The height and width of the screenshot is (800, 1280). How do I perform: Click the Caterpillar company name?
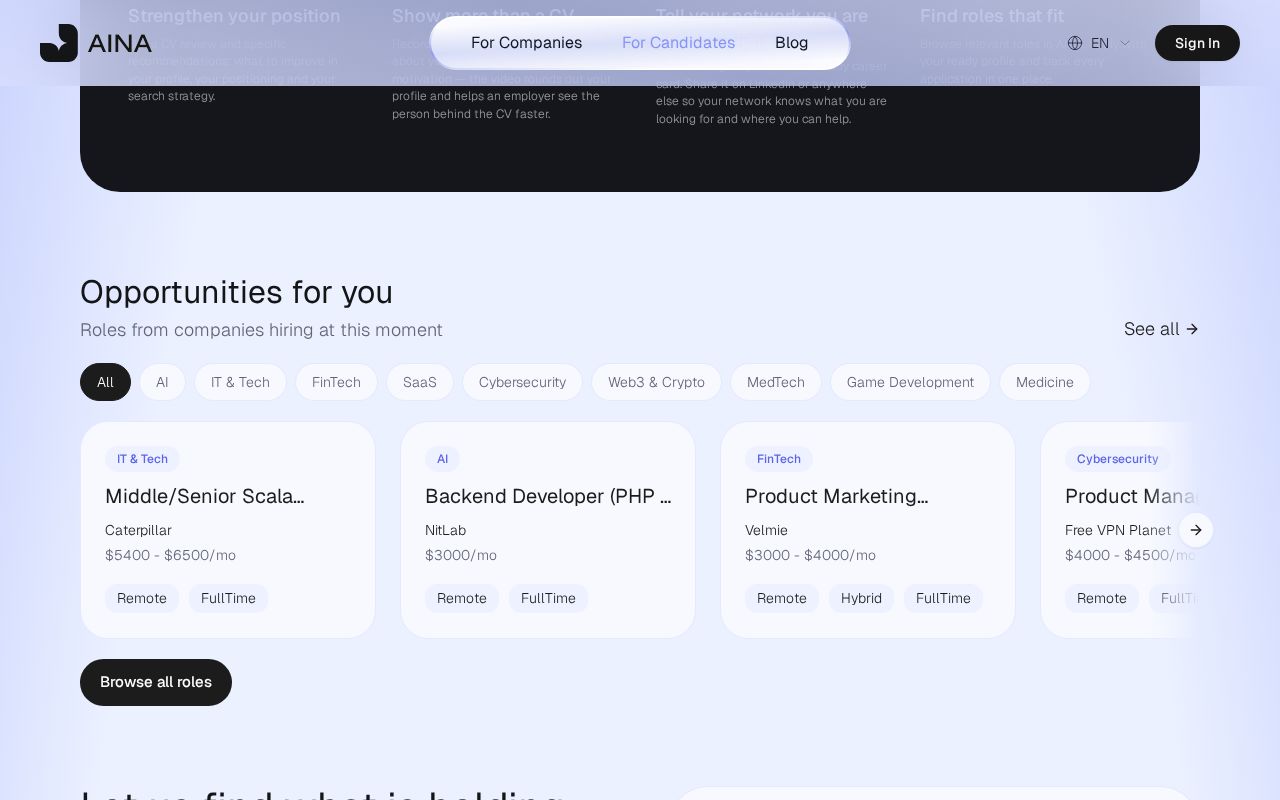tap(138, 530)
